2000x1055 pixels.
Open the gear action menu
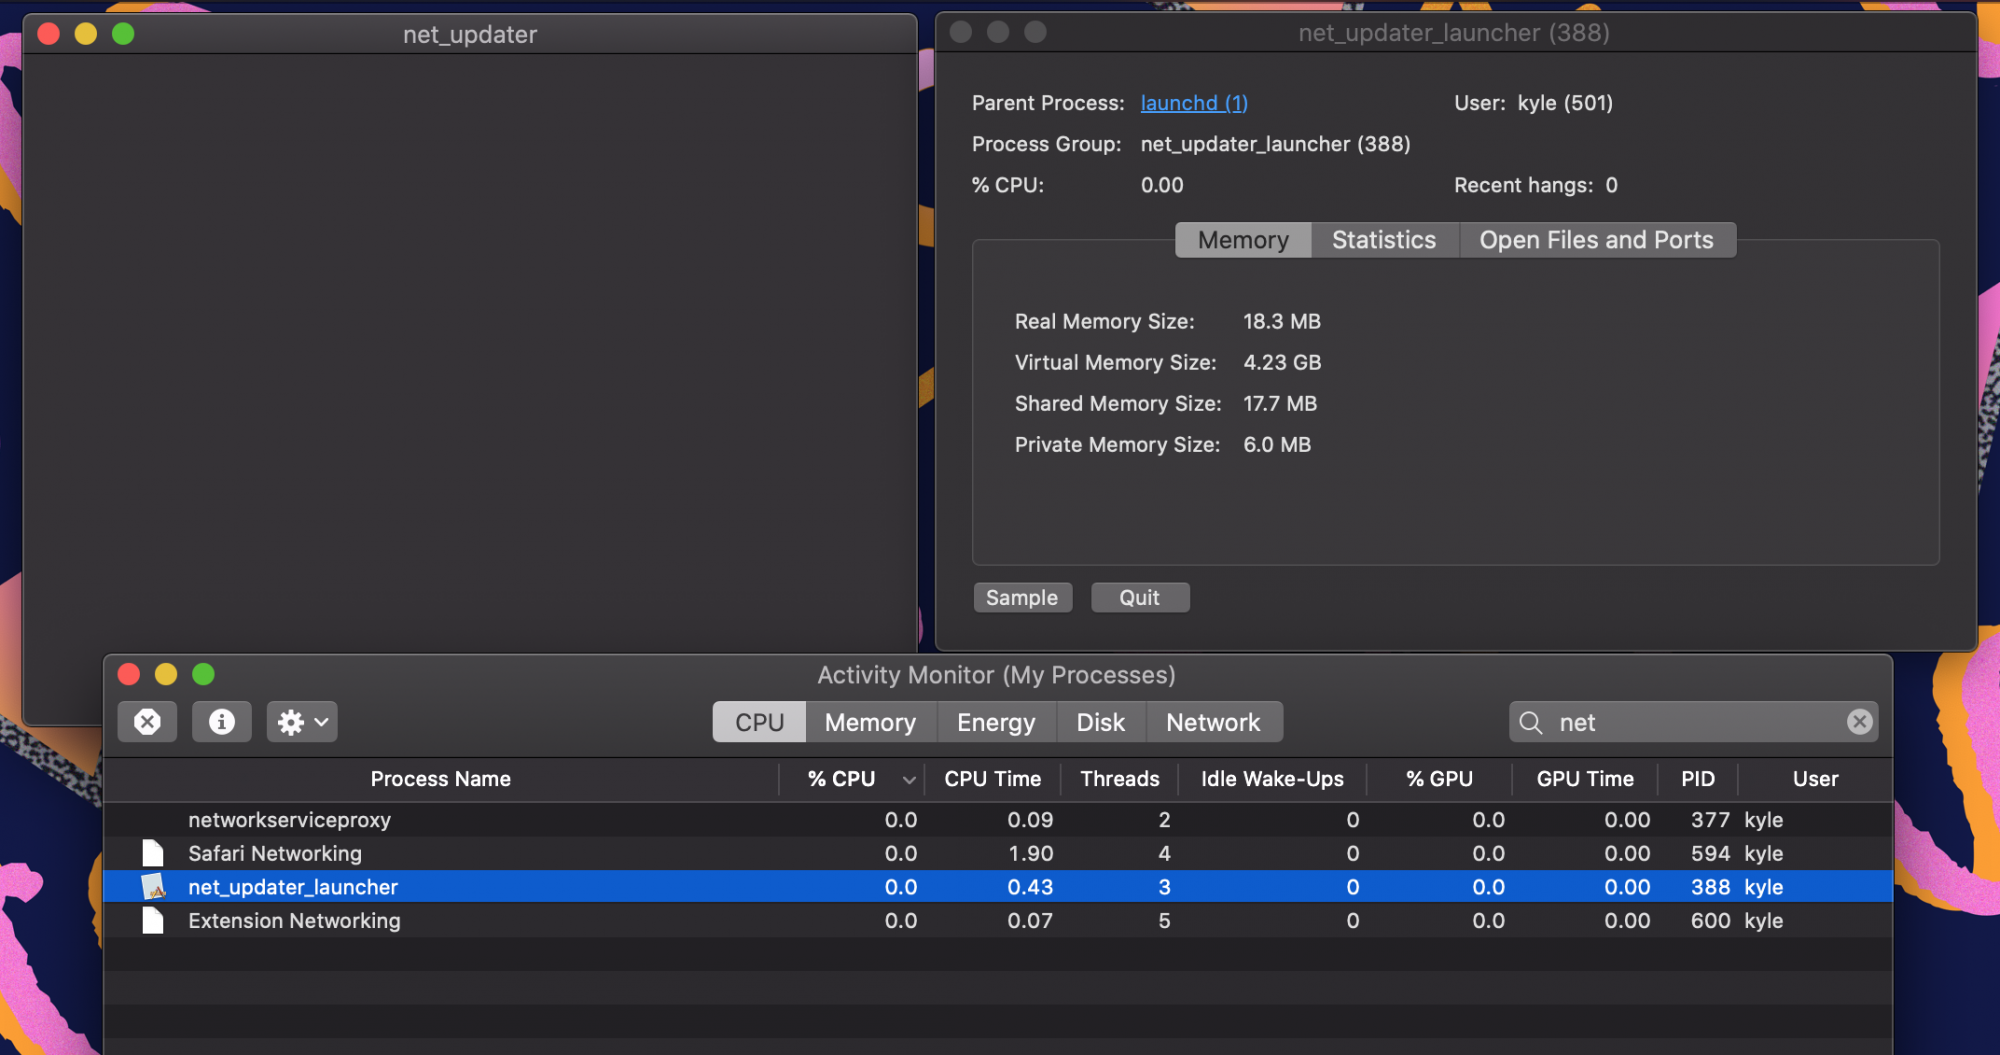(302, 722)
